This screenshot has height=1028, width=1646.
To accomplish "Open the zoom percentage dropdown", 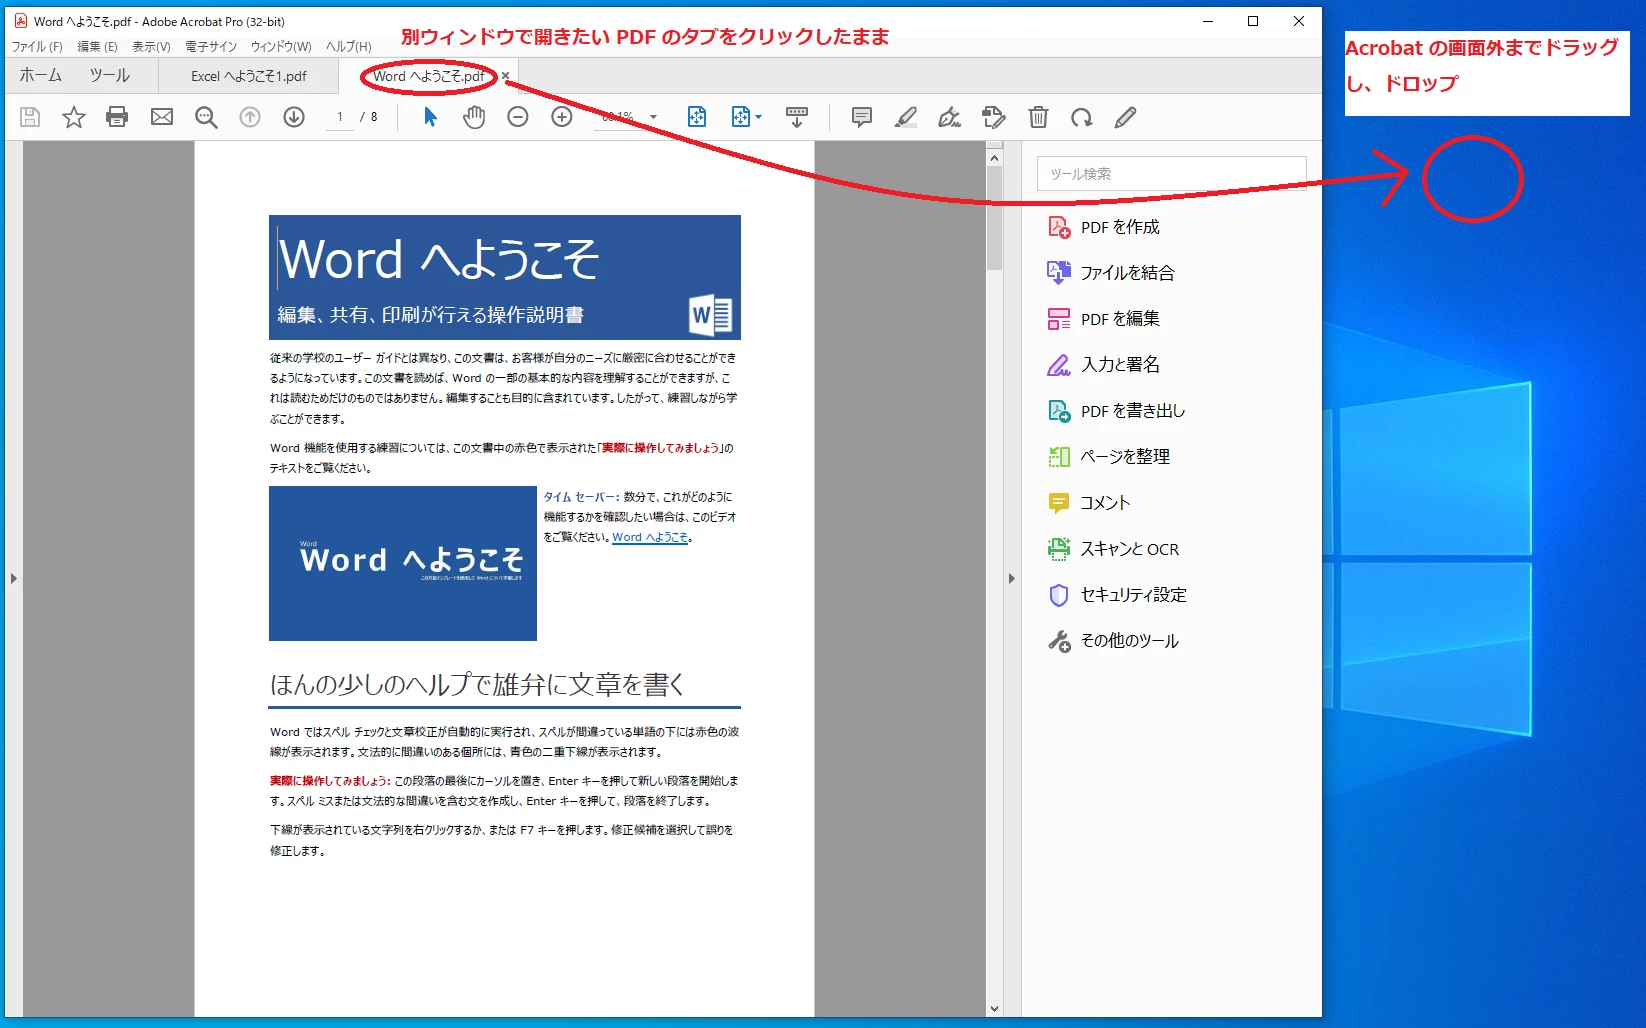I will (654, 117).
